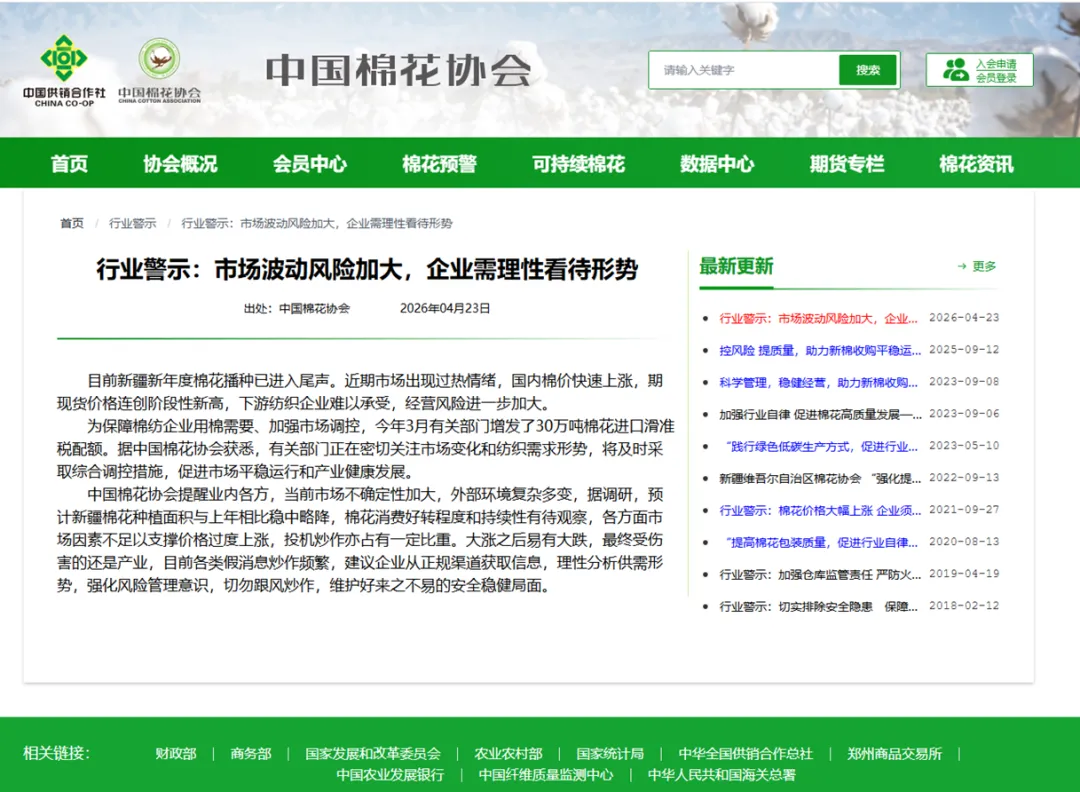The width and height of the screenshot is (1080, 792).
Task: Click the date 2018-02-12 in the sidebar
Action: coord(964,605)
